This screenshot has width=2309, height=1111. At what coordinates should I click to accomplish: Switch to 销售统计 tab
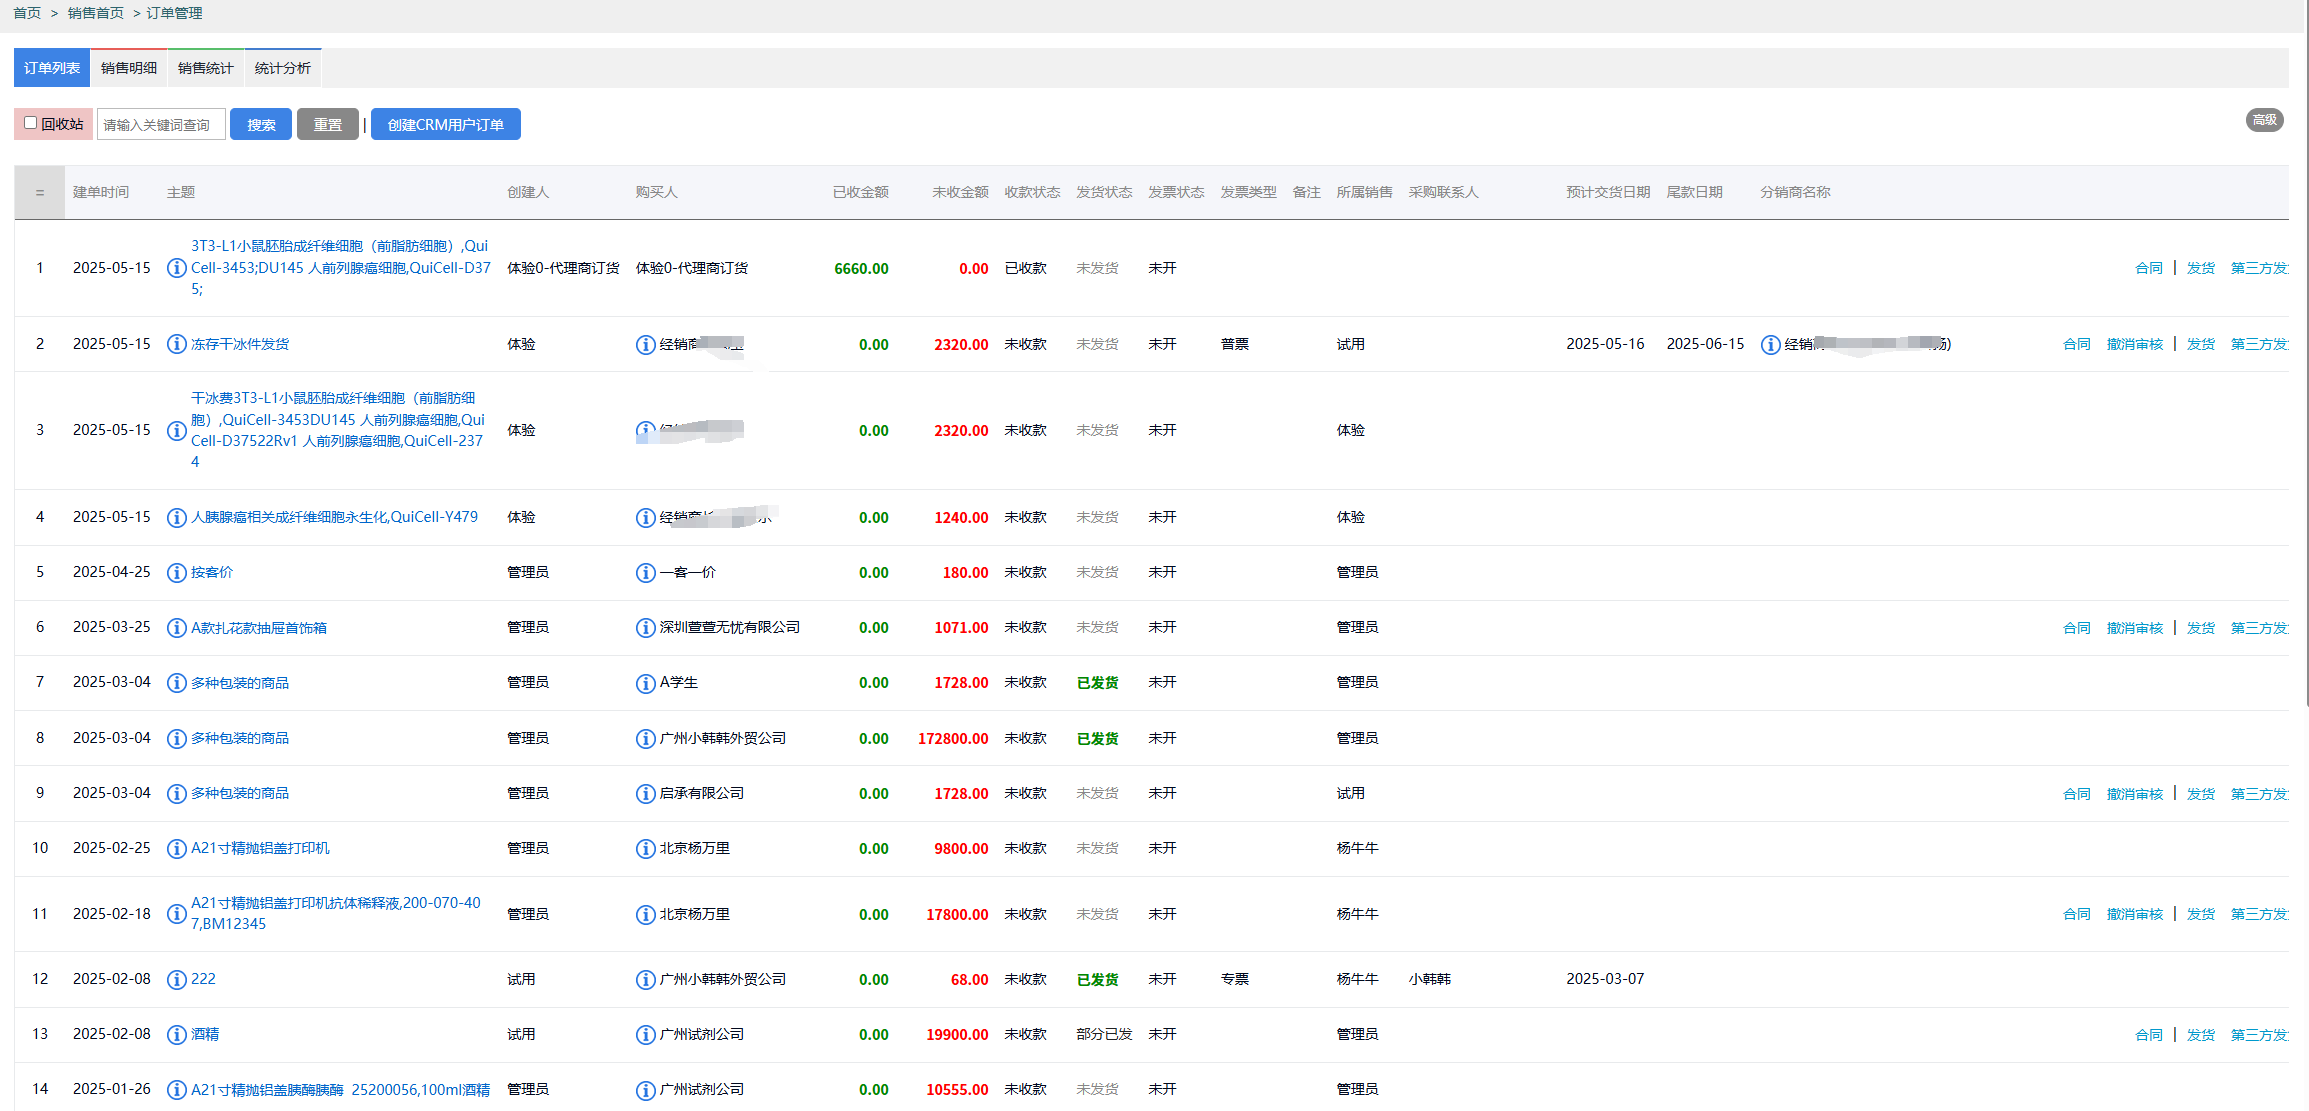(x=206, y=68)
